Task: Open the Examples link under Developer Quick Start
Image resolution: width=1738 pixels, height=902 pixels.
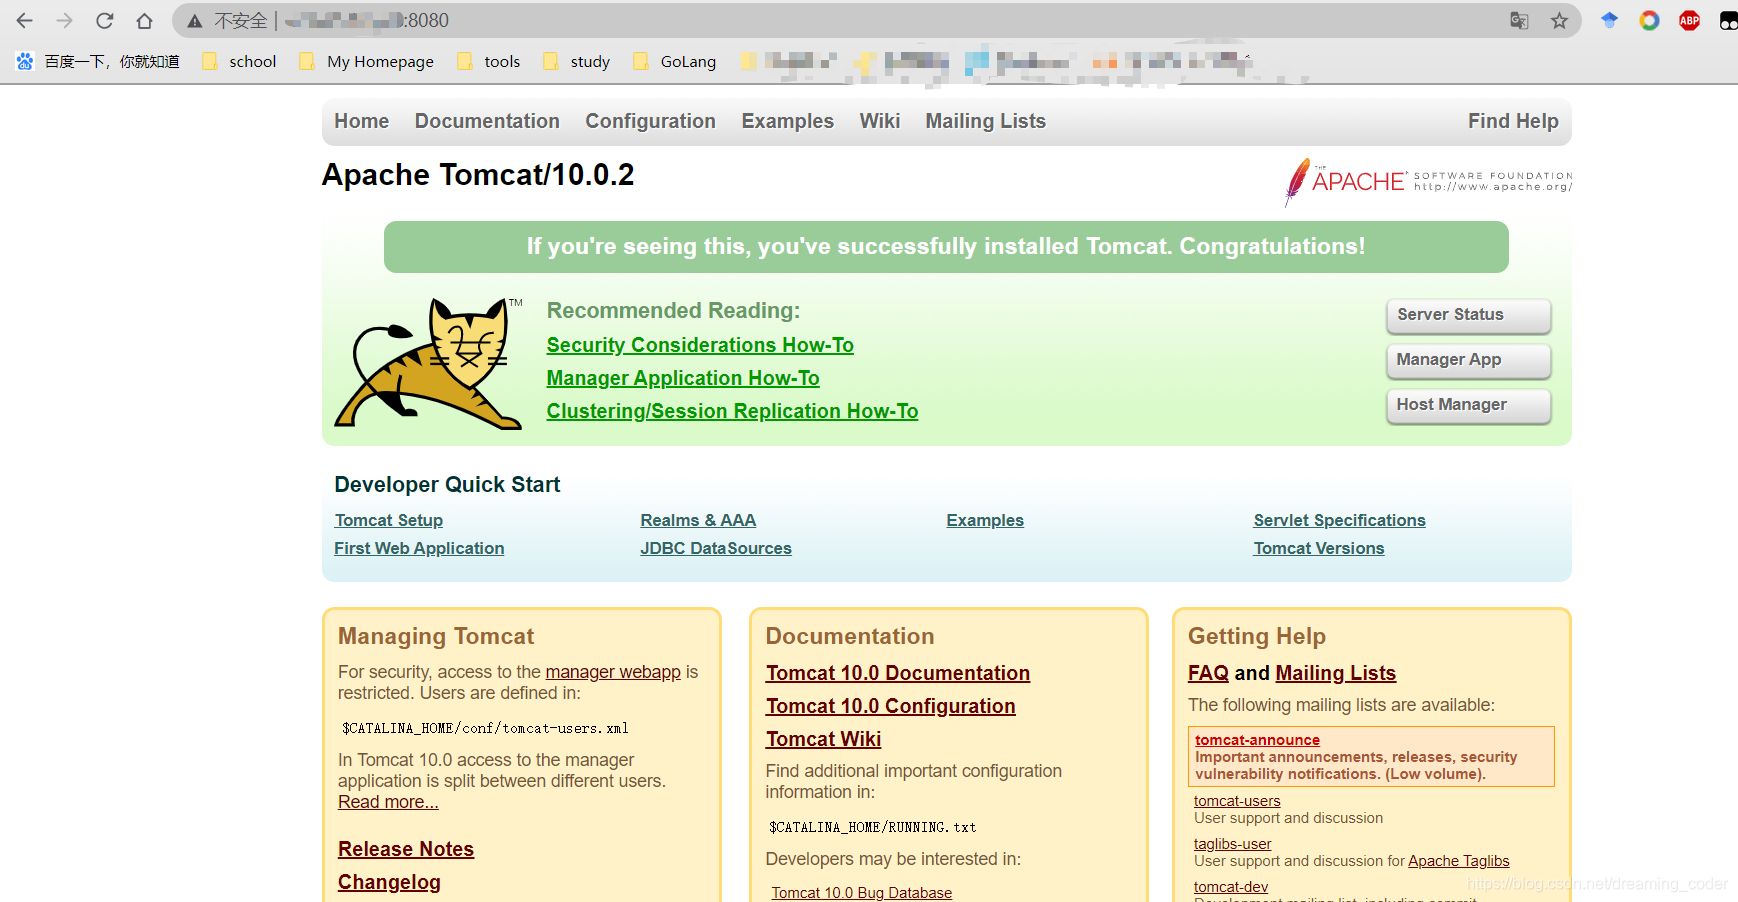Action: pyautogui.click(x=985, y=520)
